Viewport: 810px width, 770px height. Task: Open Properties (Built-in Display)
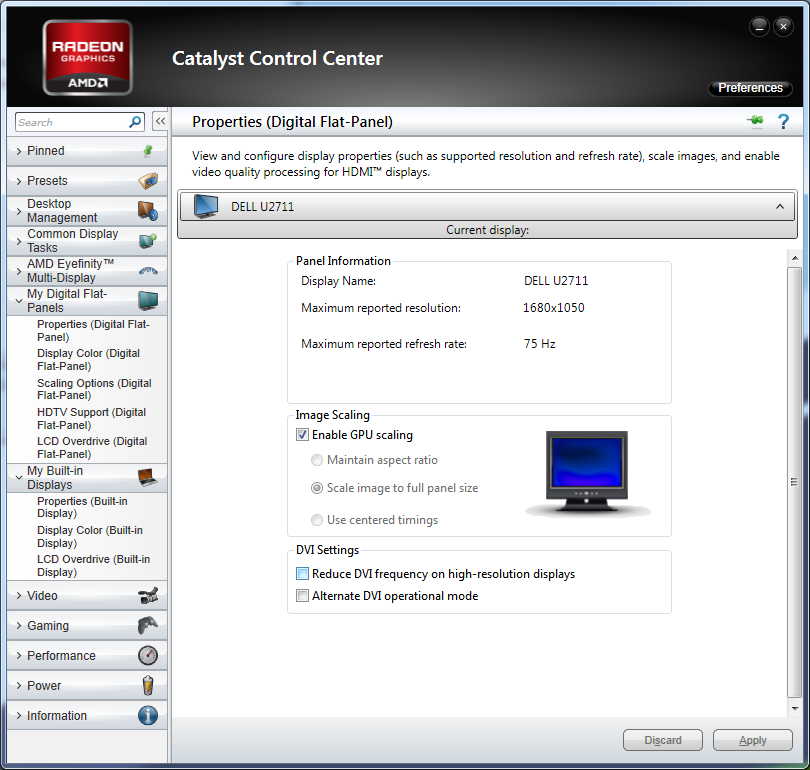coord(82,507)
